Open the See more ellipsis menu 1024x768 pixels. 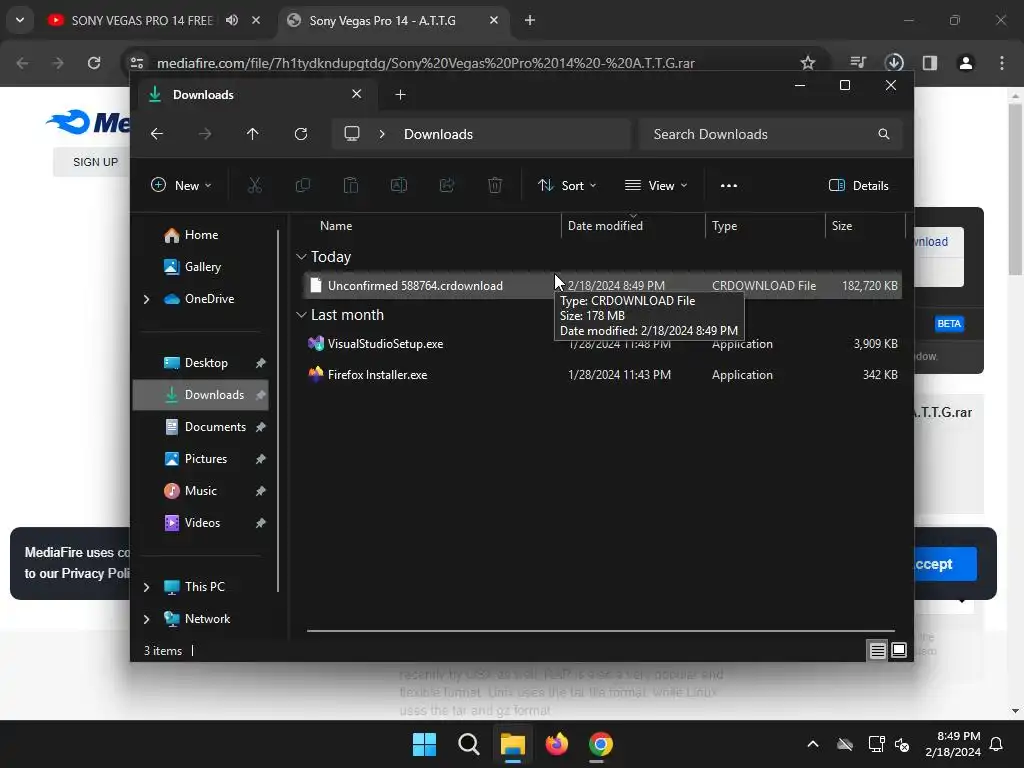[x=729, y=185]
